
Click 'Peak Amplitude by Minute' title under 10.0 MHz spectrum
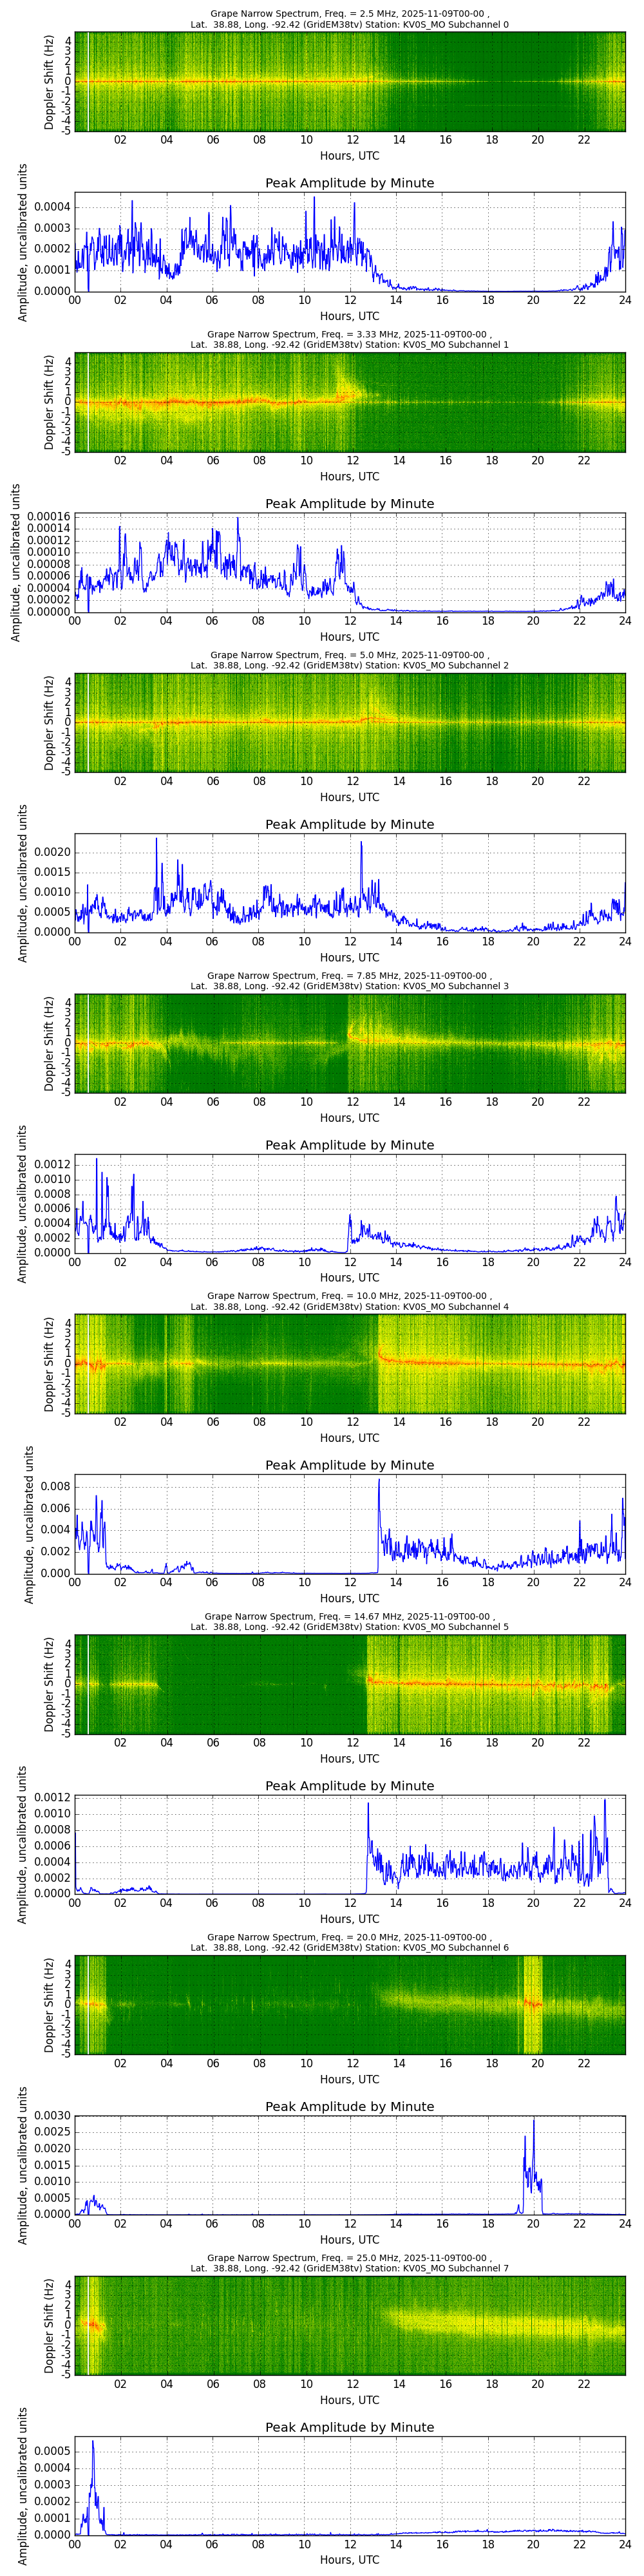(x=349, y=1466)
